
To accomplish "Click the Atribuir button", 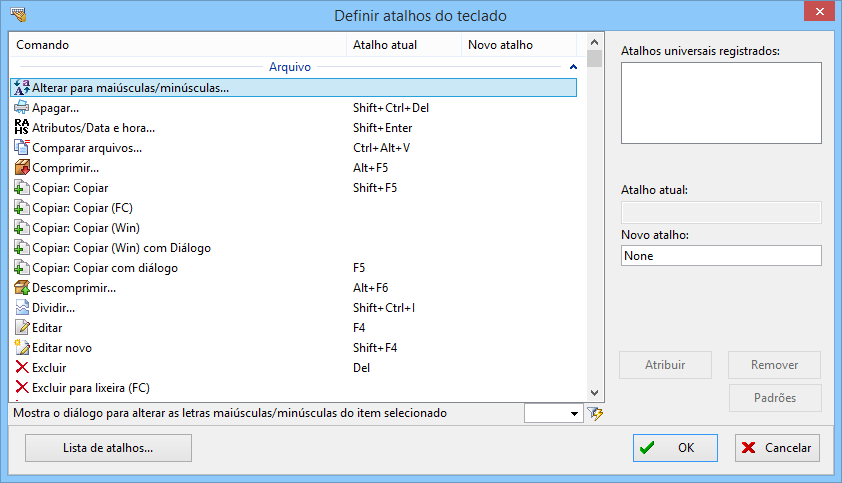I will point(665,365).
